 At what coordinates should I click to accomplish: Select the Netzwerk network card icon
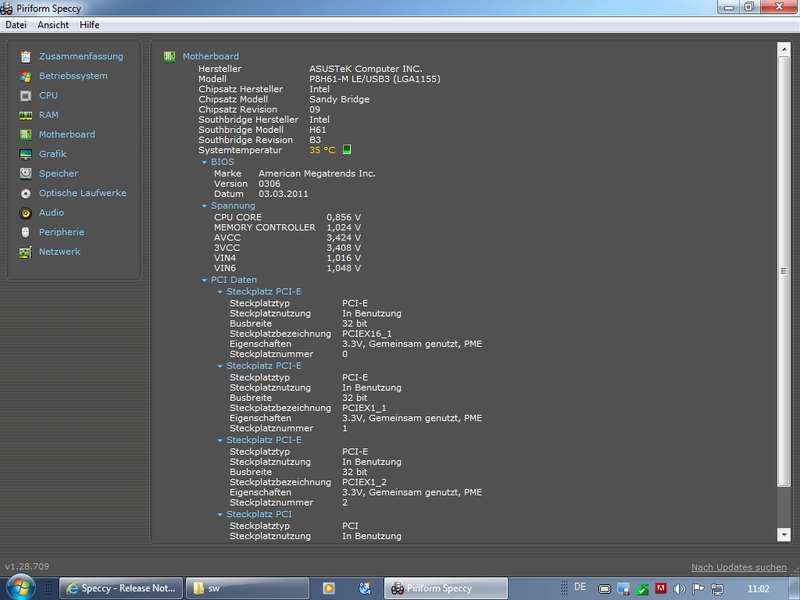coord(26,252)
